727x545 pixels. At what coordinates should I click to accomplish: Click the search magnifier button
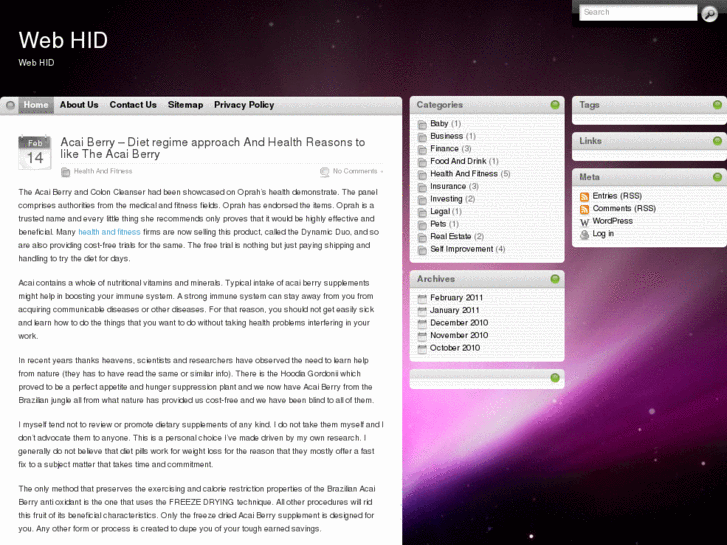(709, 13)
